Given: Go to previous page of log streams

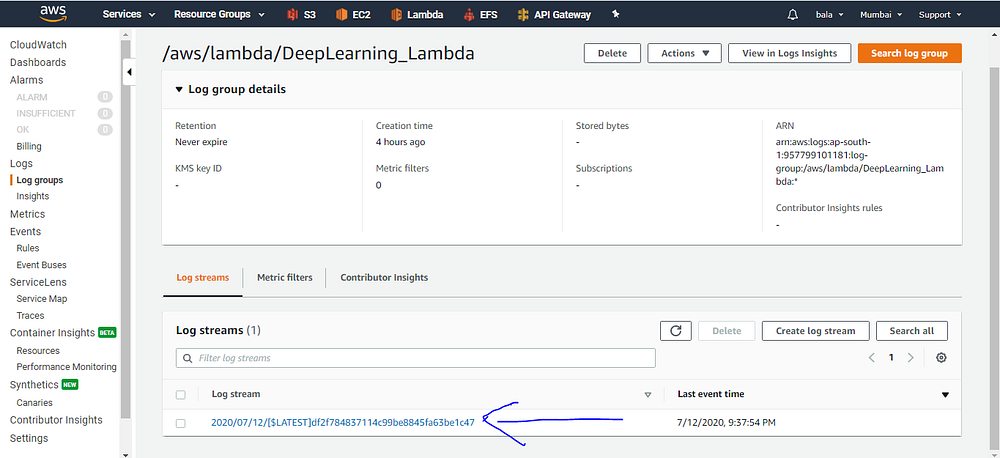Looking at the screenshot, I should (871, 358).
